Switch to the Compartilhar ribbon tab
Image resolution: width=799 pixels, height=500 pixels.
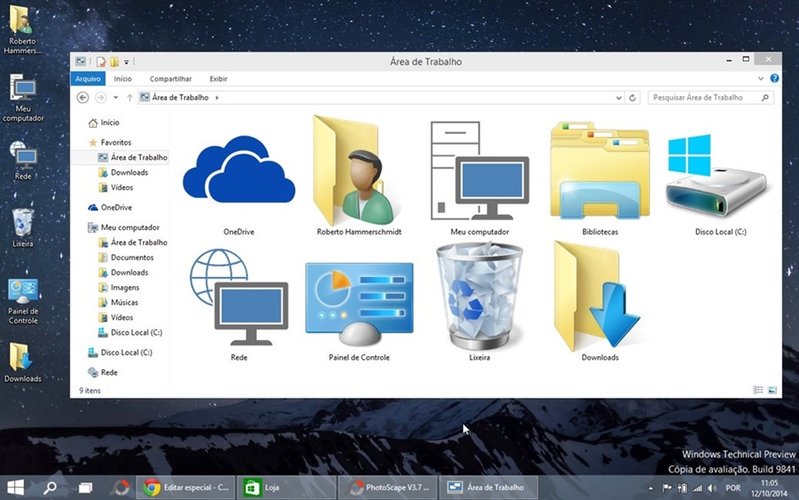pos(171,78)
